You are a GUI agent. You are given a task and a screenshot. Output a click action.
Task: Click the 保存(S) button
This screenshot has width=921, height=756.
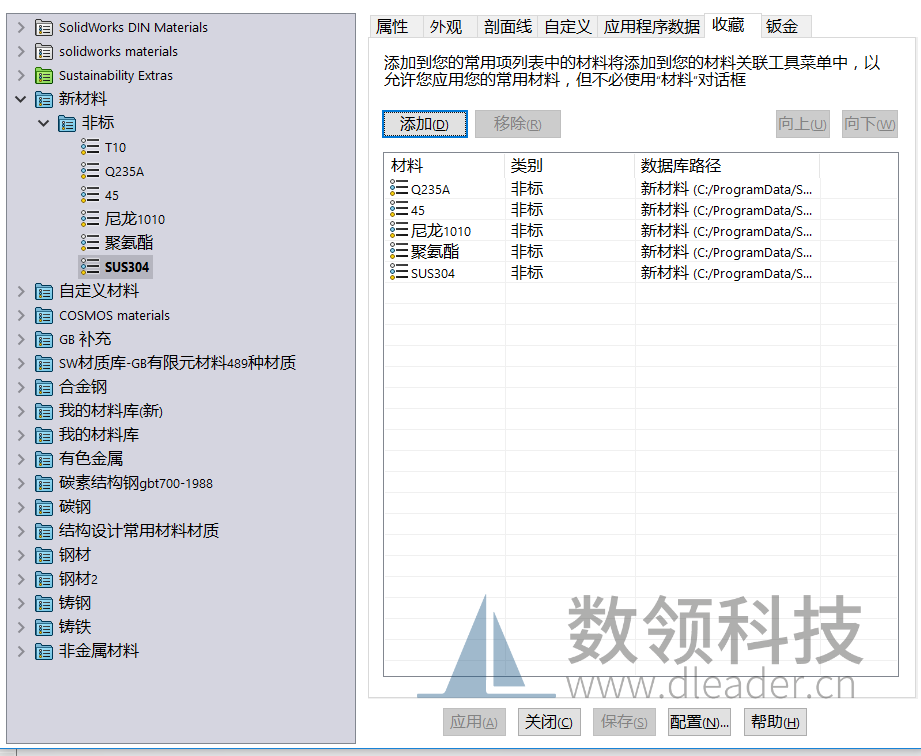click(x=624, y=722)
